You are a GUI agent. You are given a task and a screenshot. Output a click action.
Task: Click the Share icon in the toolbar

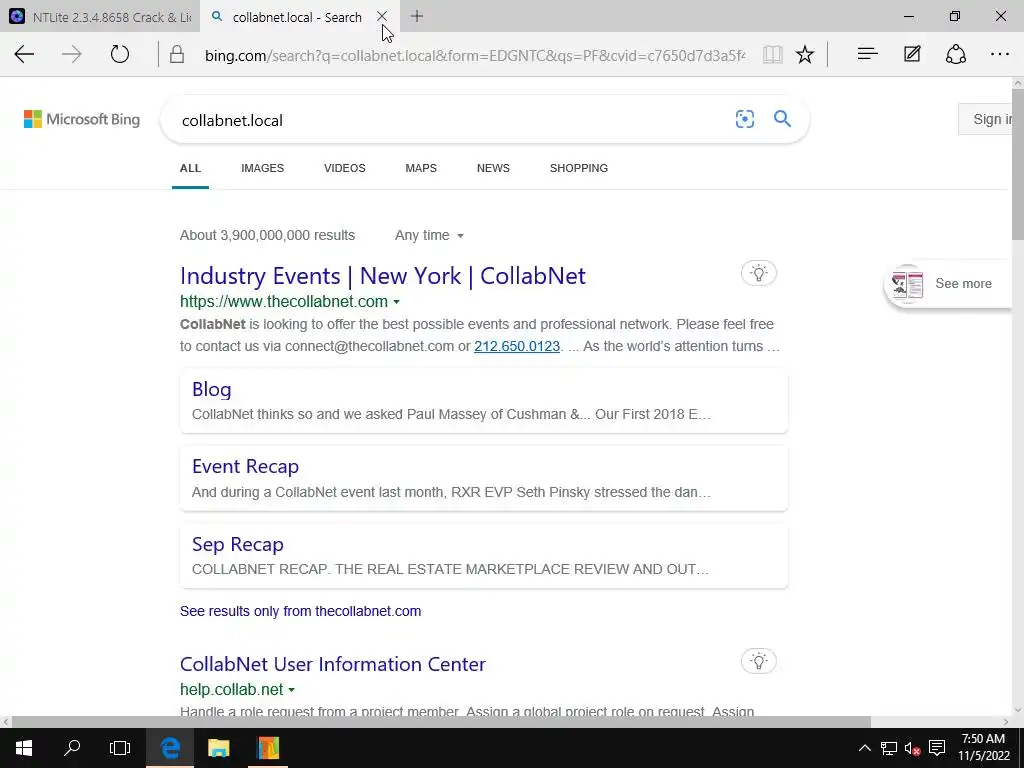tap(955, 54)
